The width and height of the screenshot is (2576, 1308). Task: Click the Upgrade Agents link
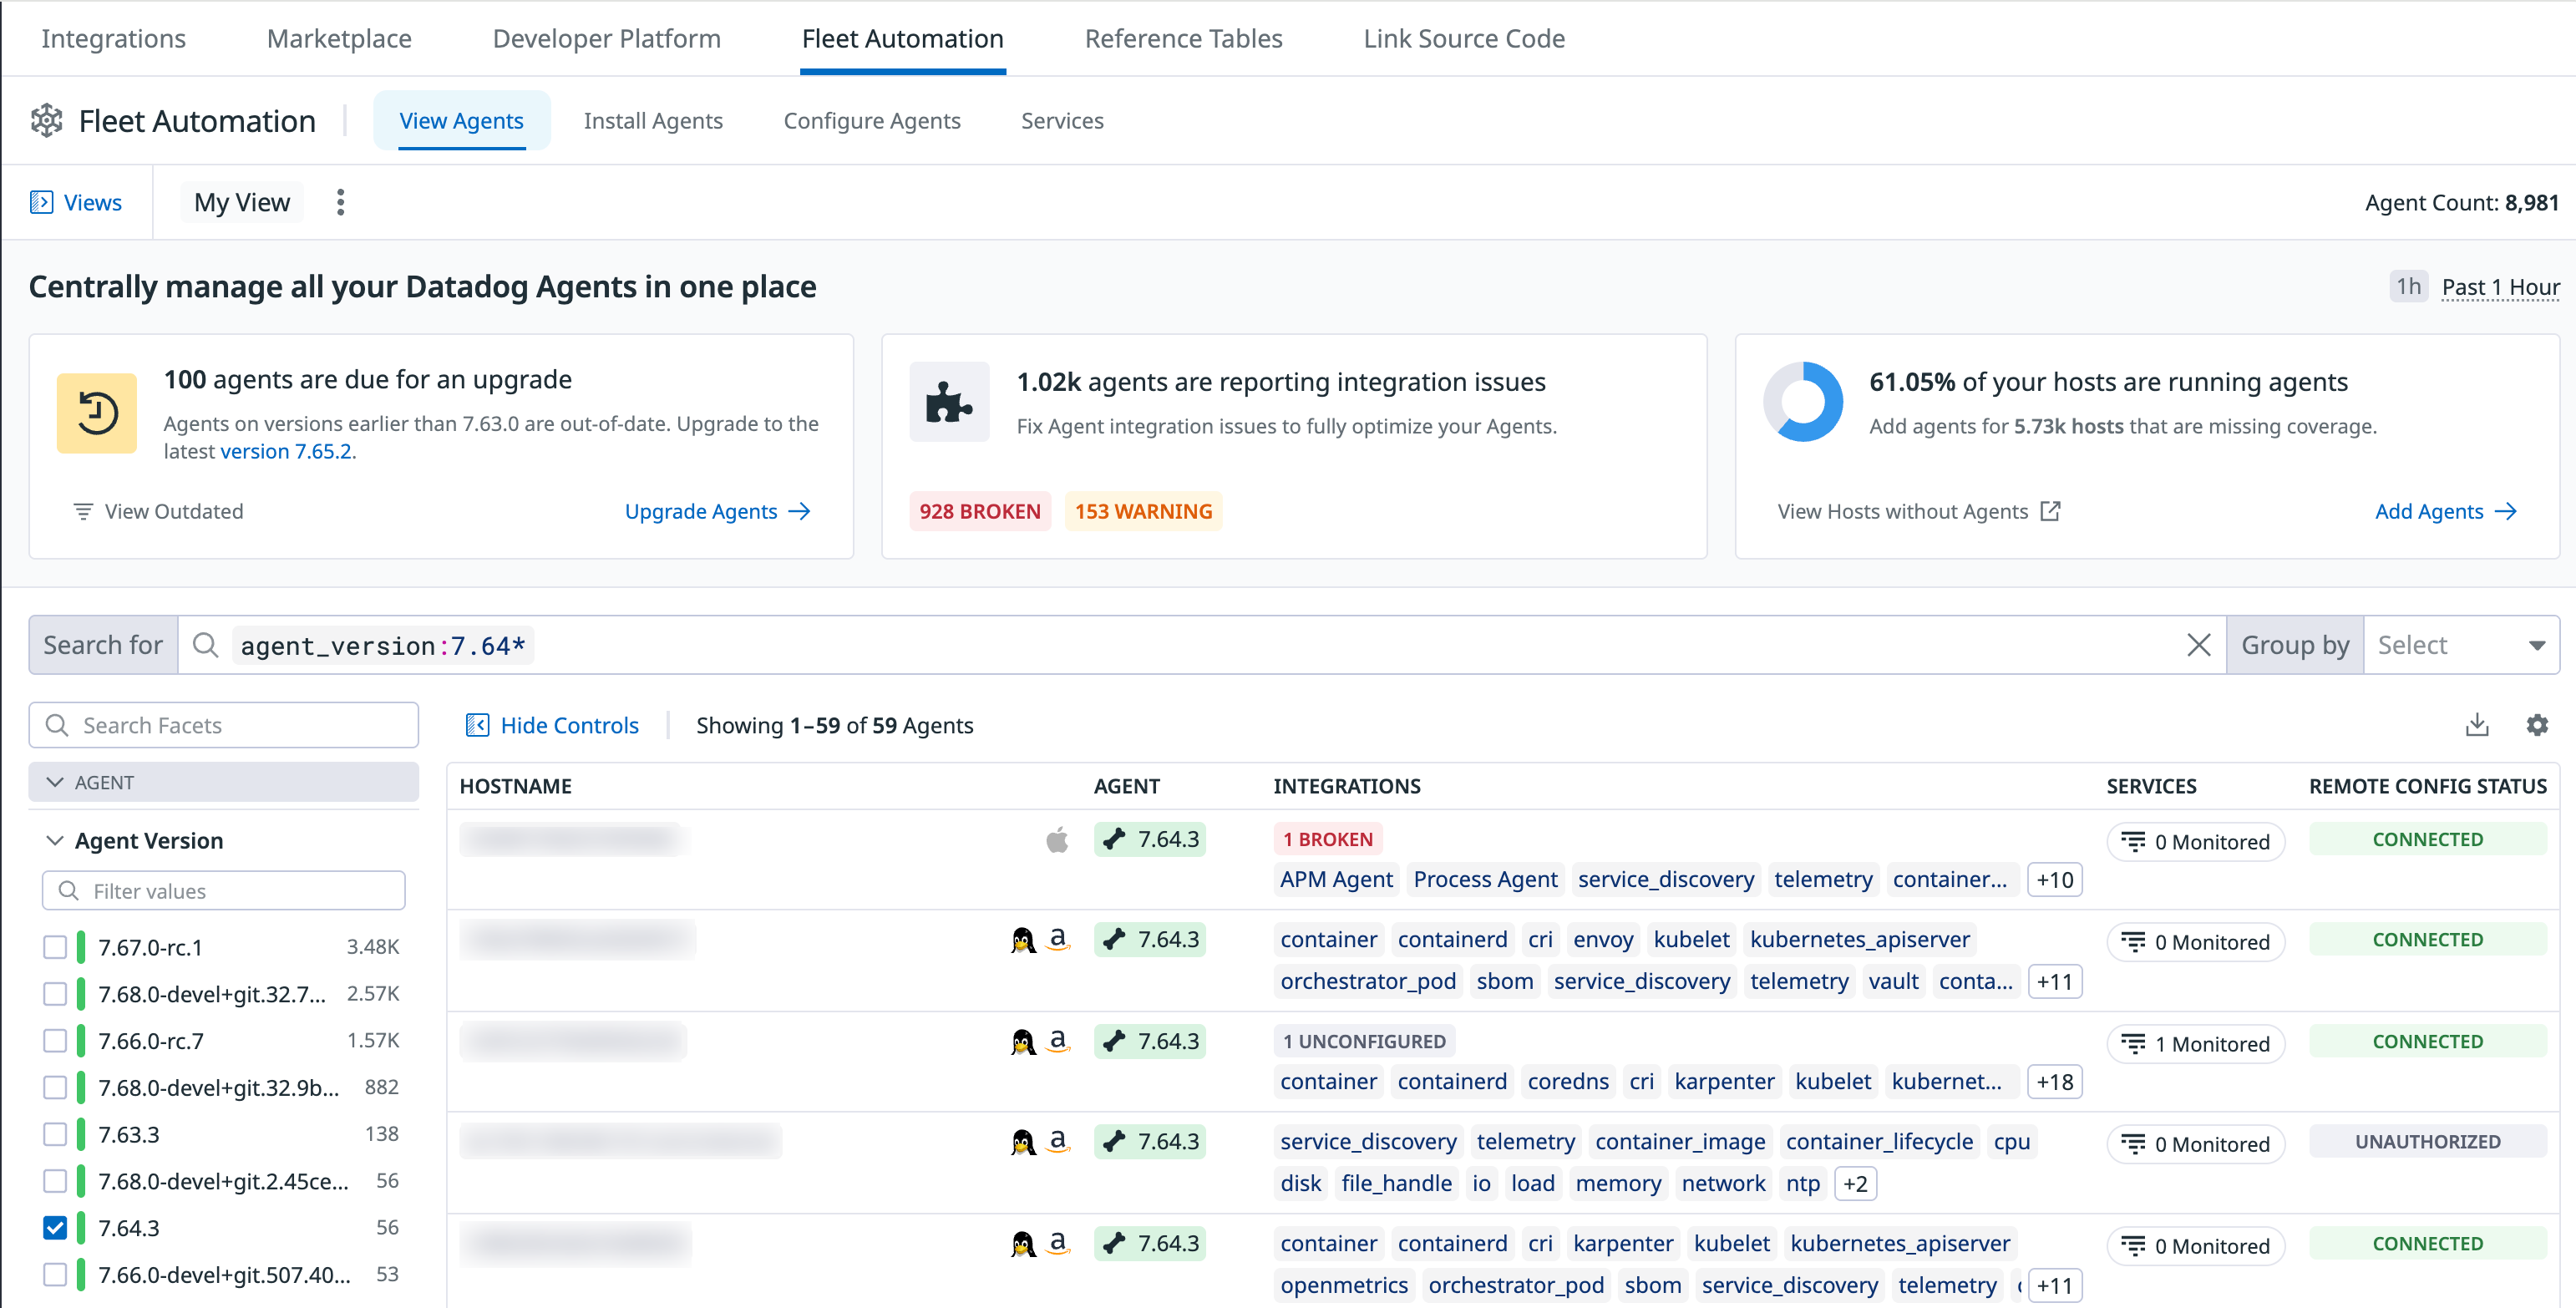(x=718, y=511)
